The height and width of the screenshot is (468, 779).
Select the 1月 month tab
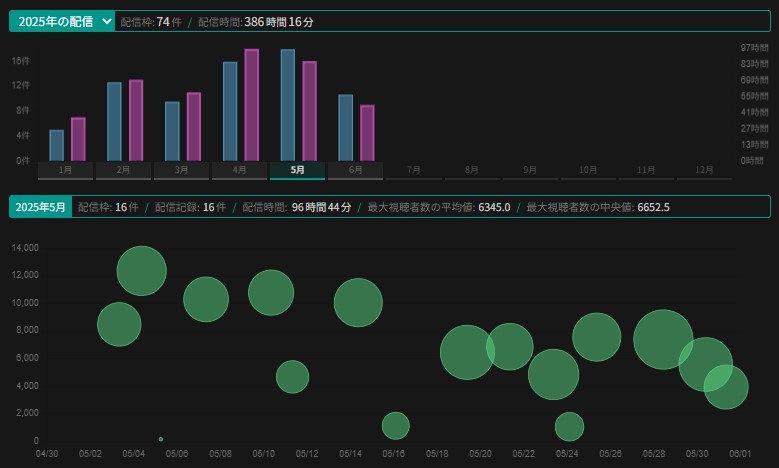point(65,170)
